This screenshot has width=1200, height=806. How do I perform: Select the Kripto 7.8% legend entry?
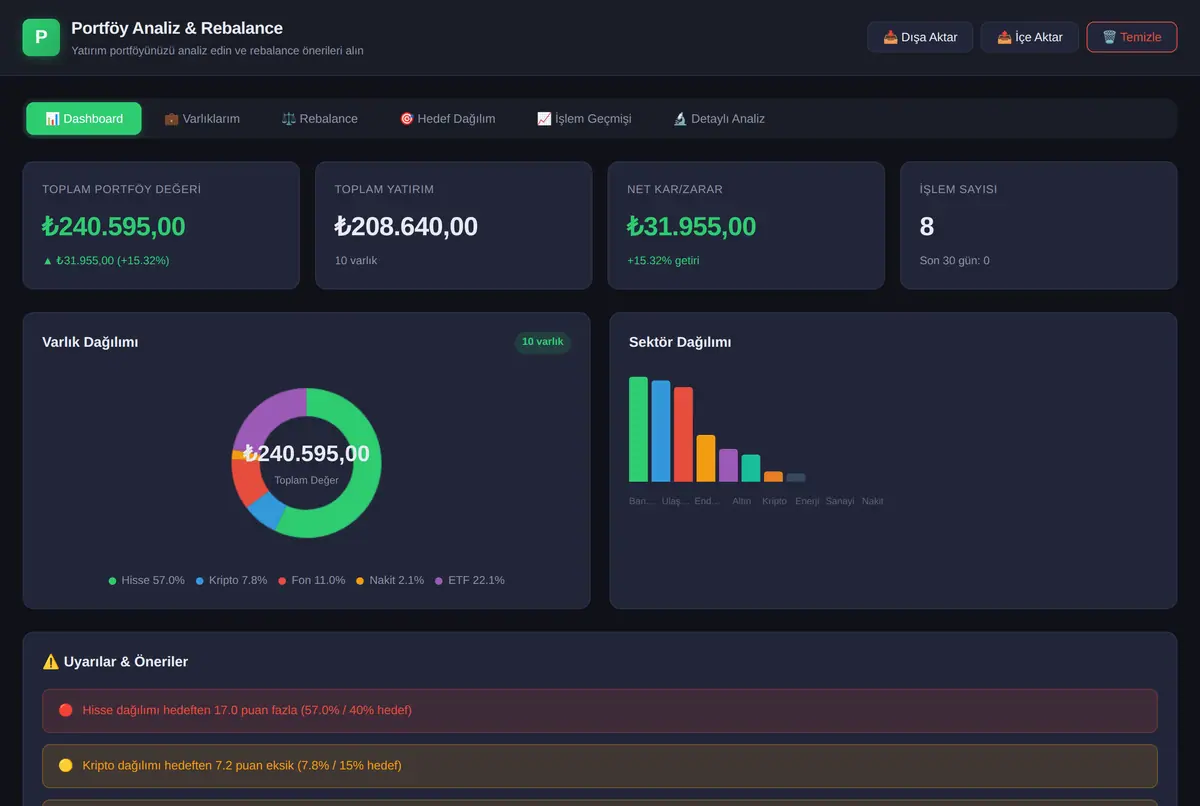[231, 580]
